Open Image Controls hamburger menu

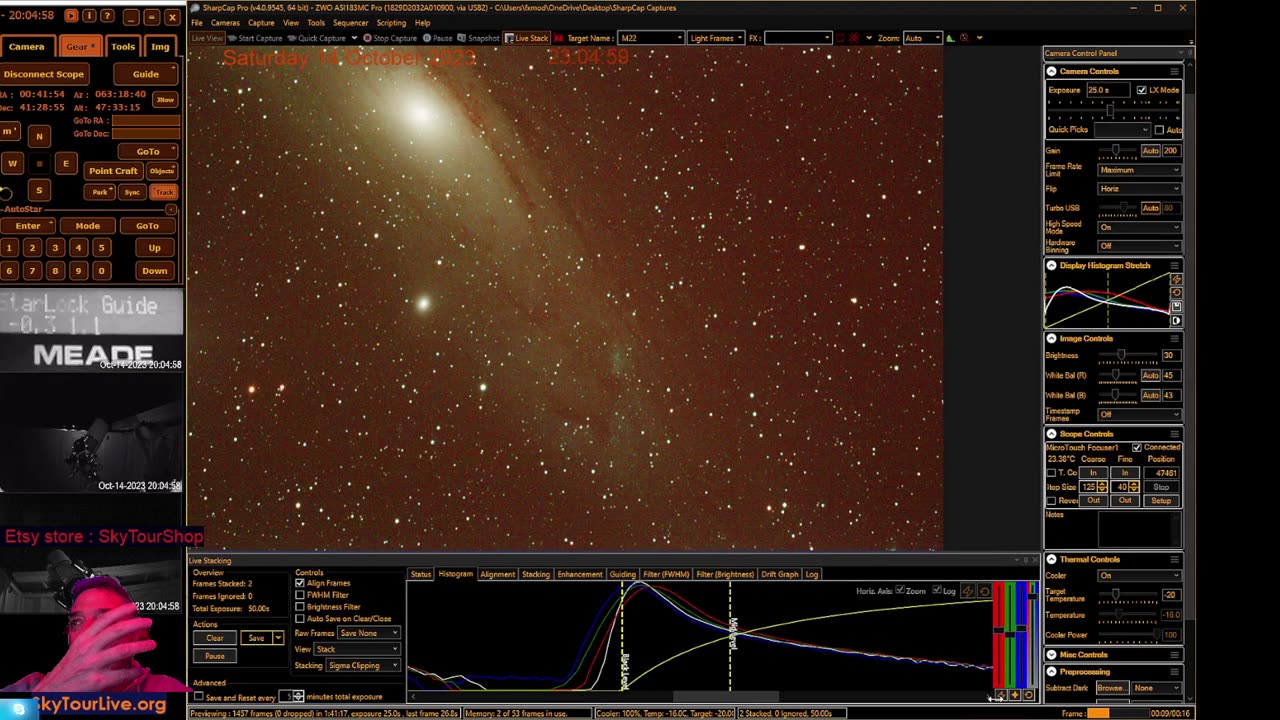point(1174,339)
